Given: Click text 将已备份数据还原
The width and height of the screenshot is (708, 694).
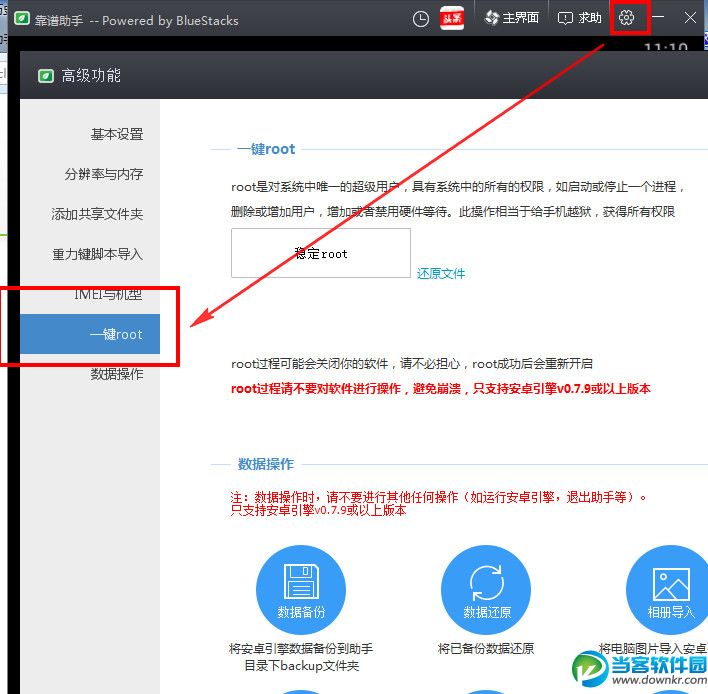Looking at the screenshot, I should (486, 649).
